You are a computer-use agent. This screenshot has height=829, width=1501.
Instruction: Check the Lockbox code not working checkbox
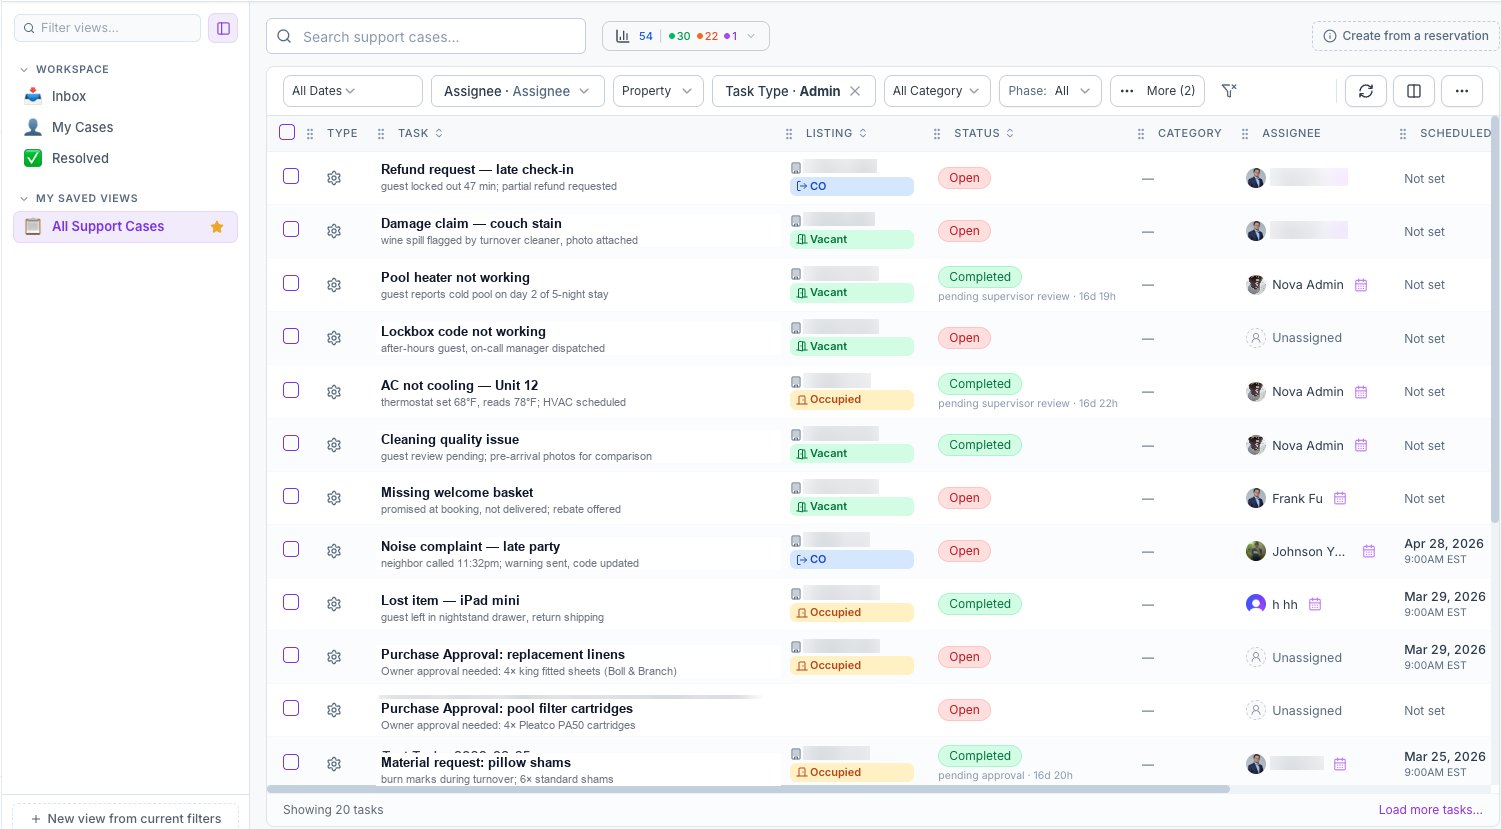[x=291, y=336]
